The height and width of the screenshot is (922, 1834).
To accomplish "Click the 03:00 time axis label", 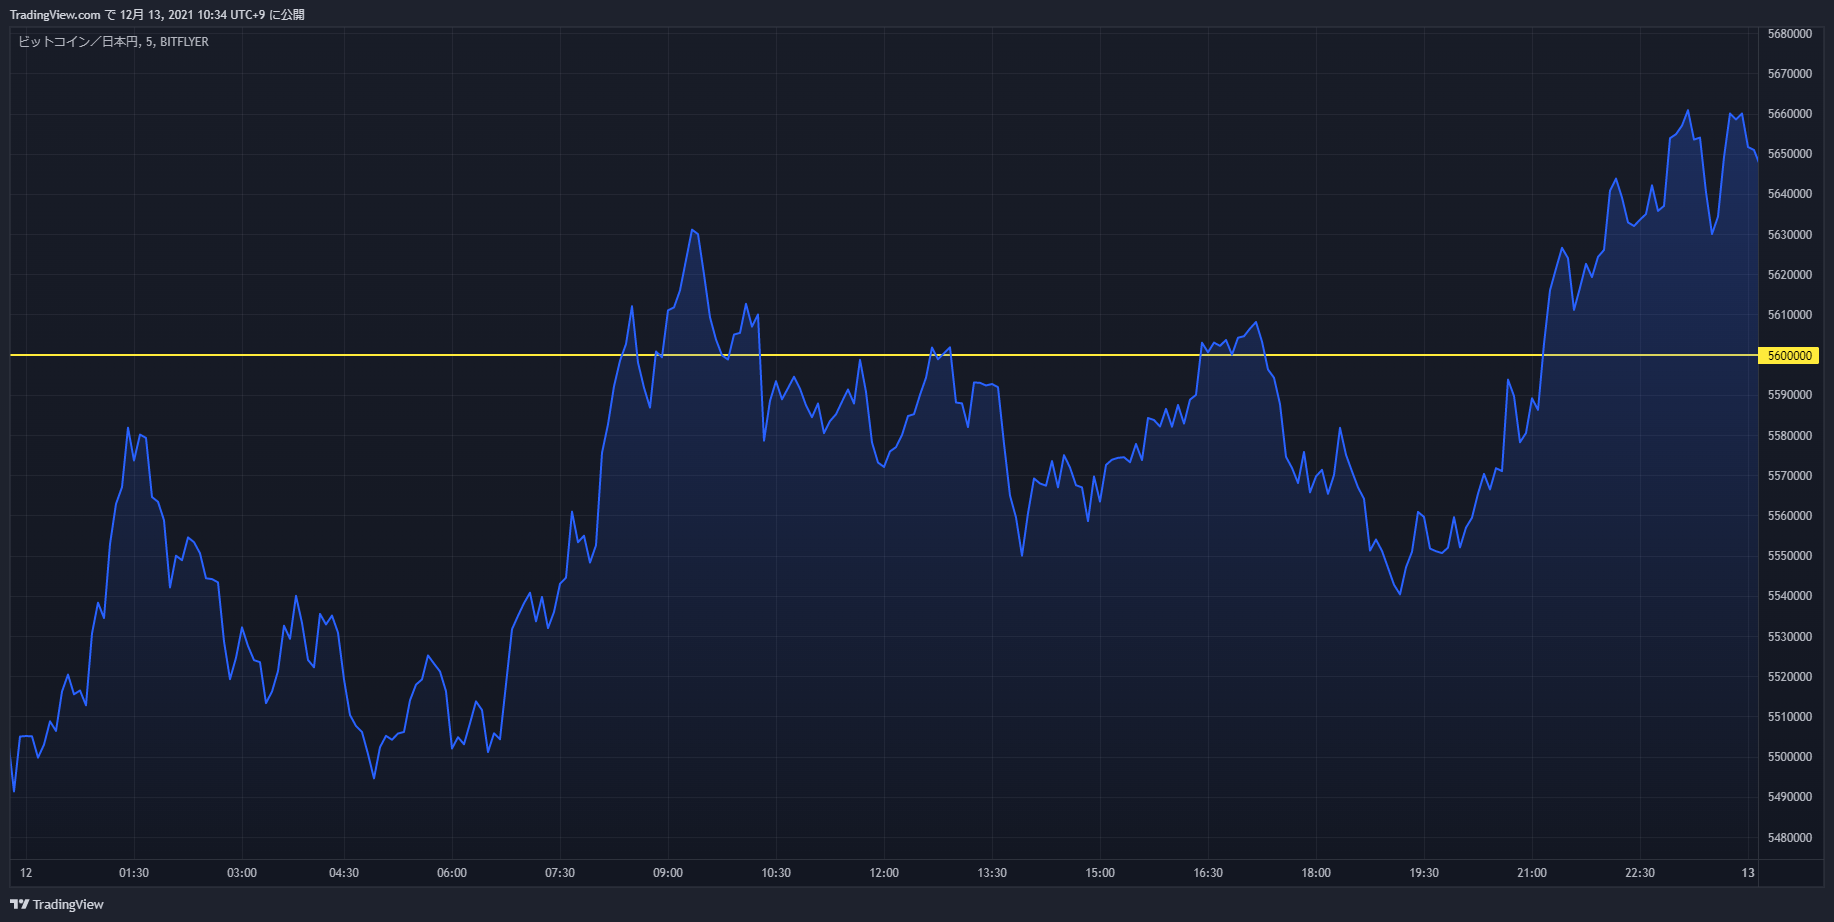I will click(x=242, y=873).
